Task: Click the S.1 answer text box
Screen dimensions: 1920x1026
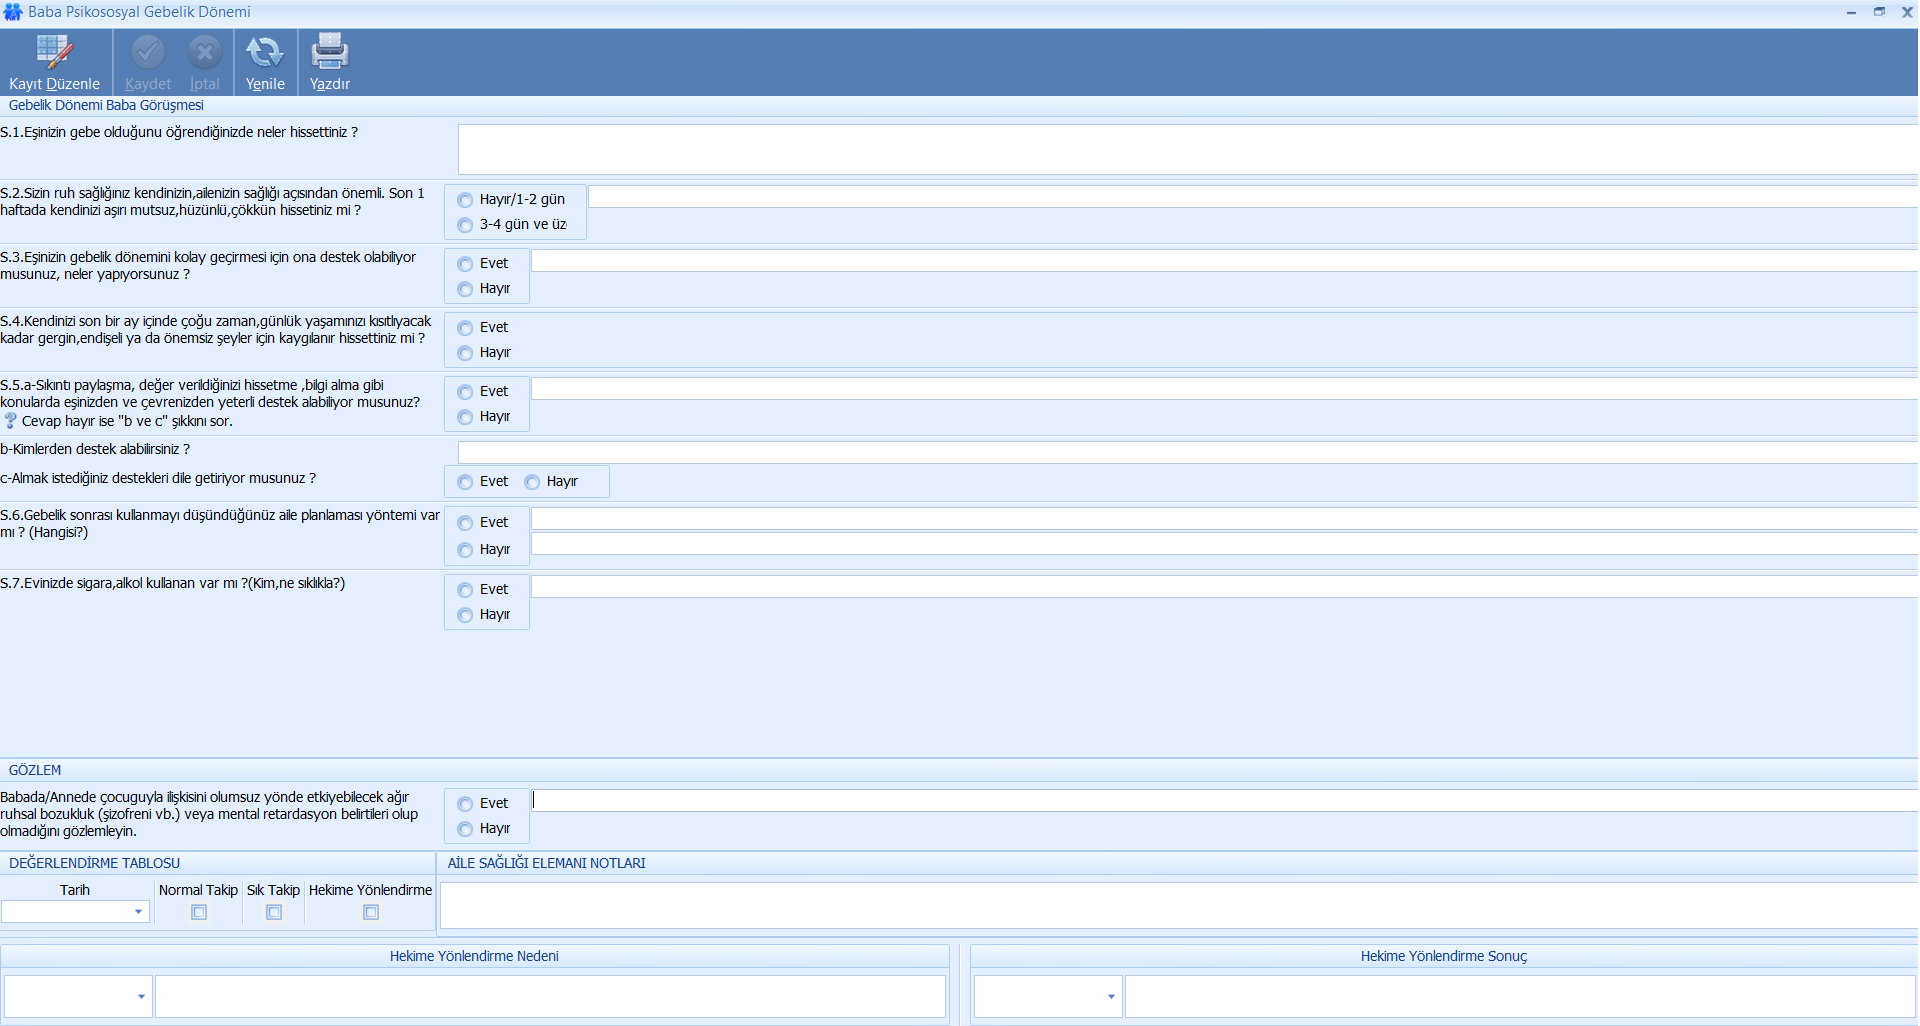Action: [1186, 149]
